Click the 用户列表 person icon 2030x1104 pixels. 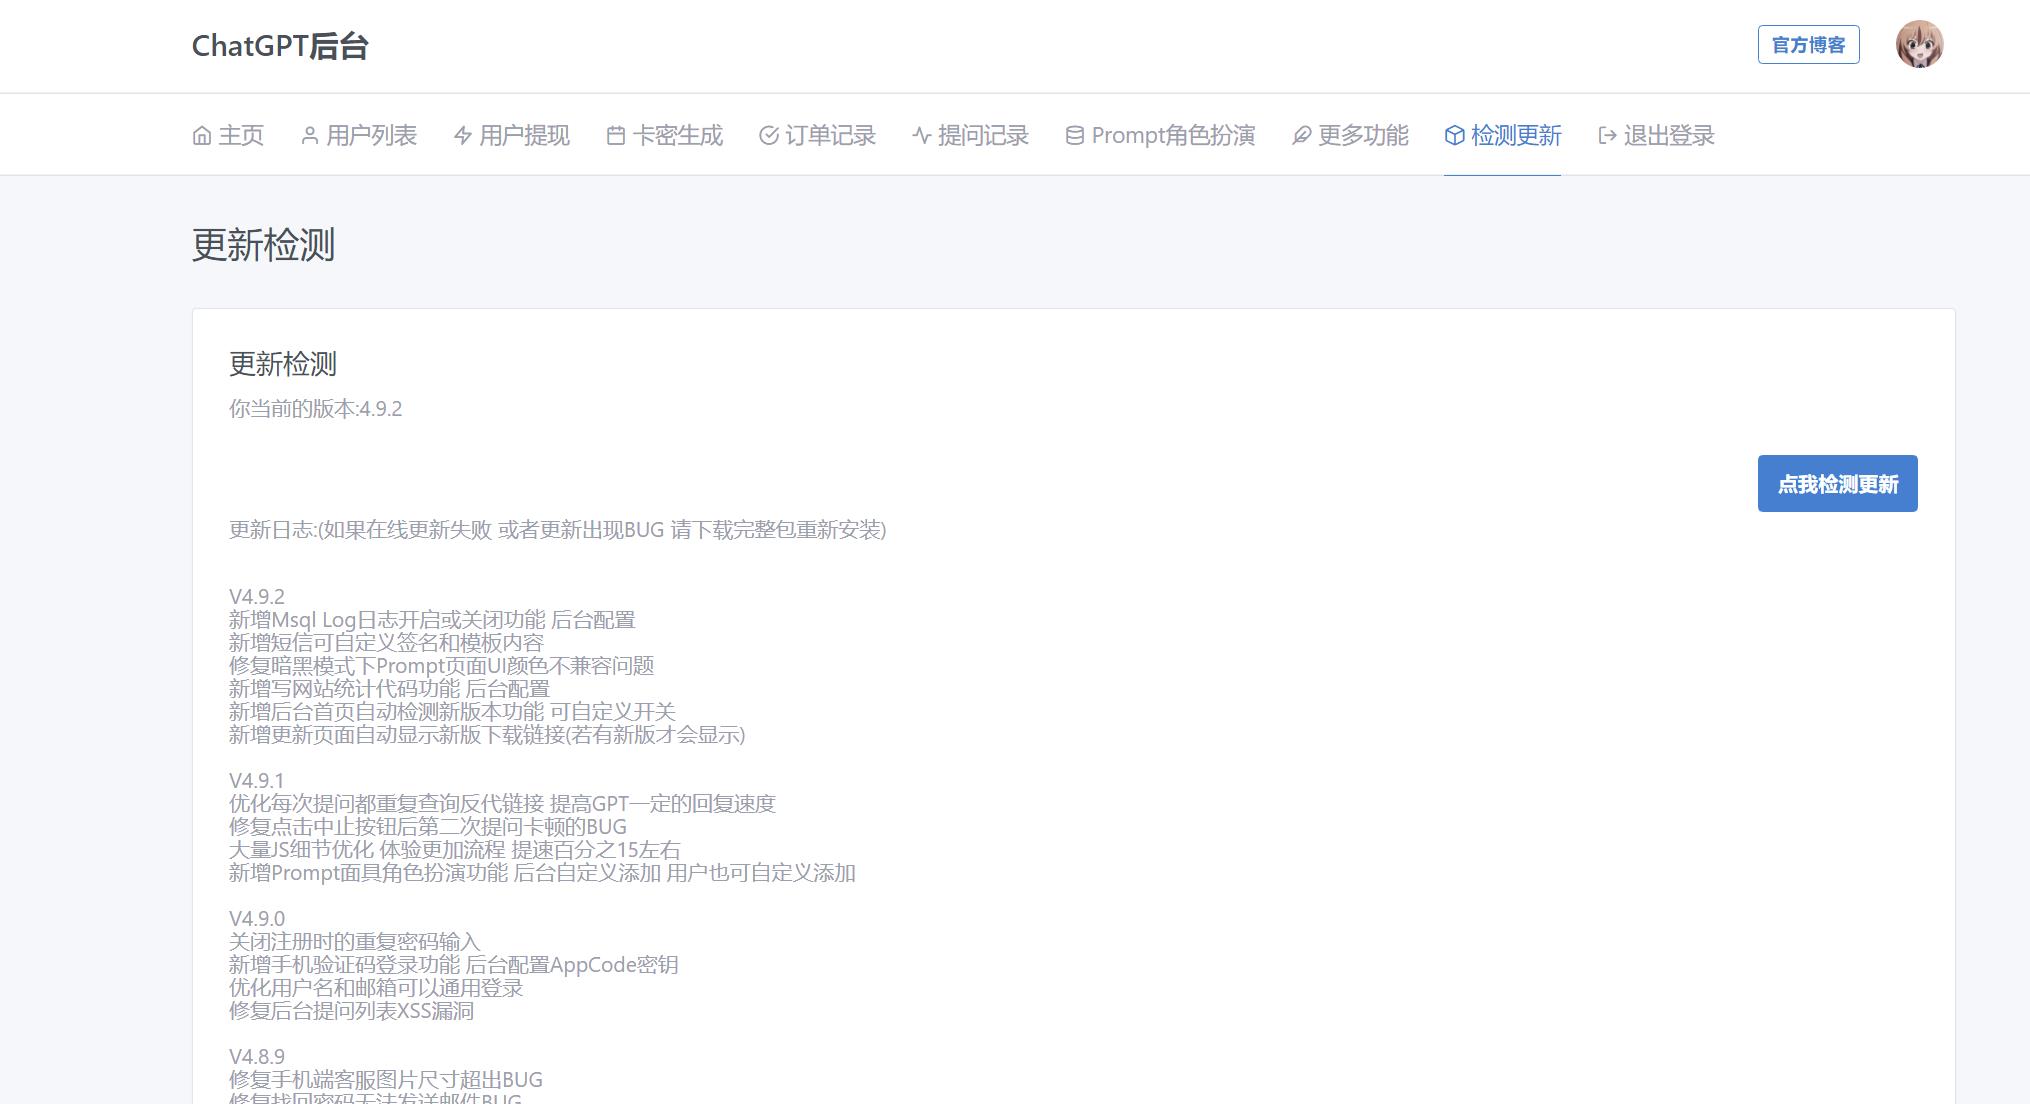(x=308, y=134)
